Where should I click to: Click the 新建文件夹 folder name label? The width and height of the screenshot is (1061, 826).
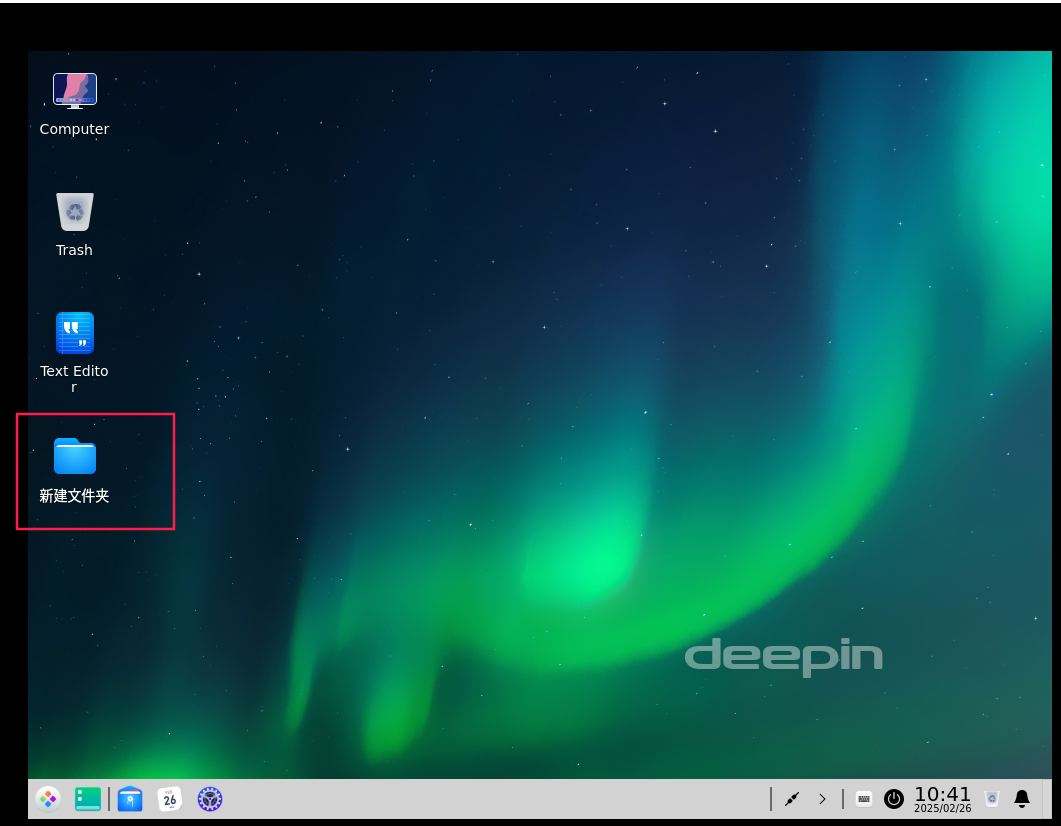tap(74, 495)
